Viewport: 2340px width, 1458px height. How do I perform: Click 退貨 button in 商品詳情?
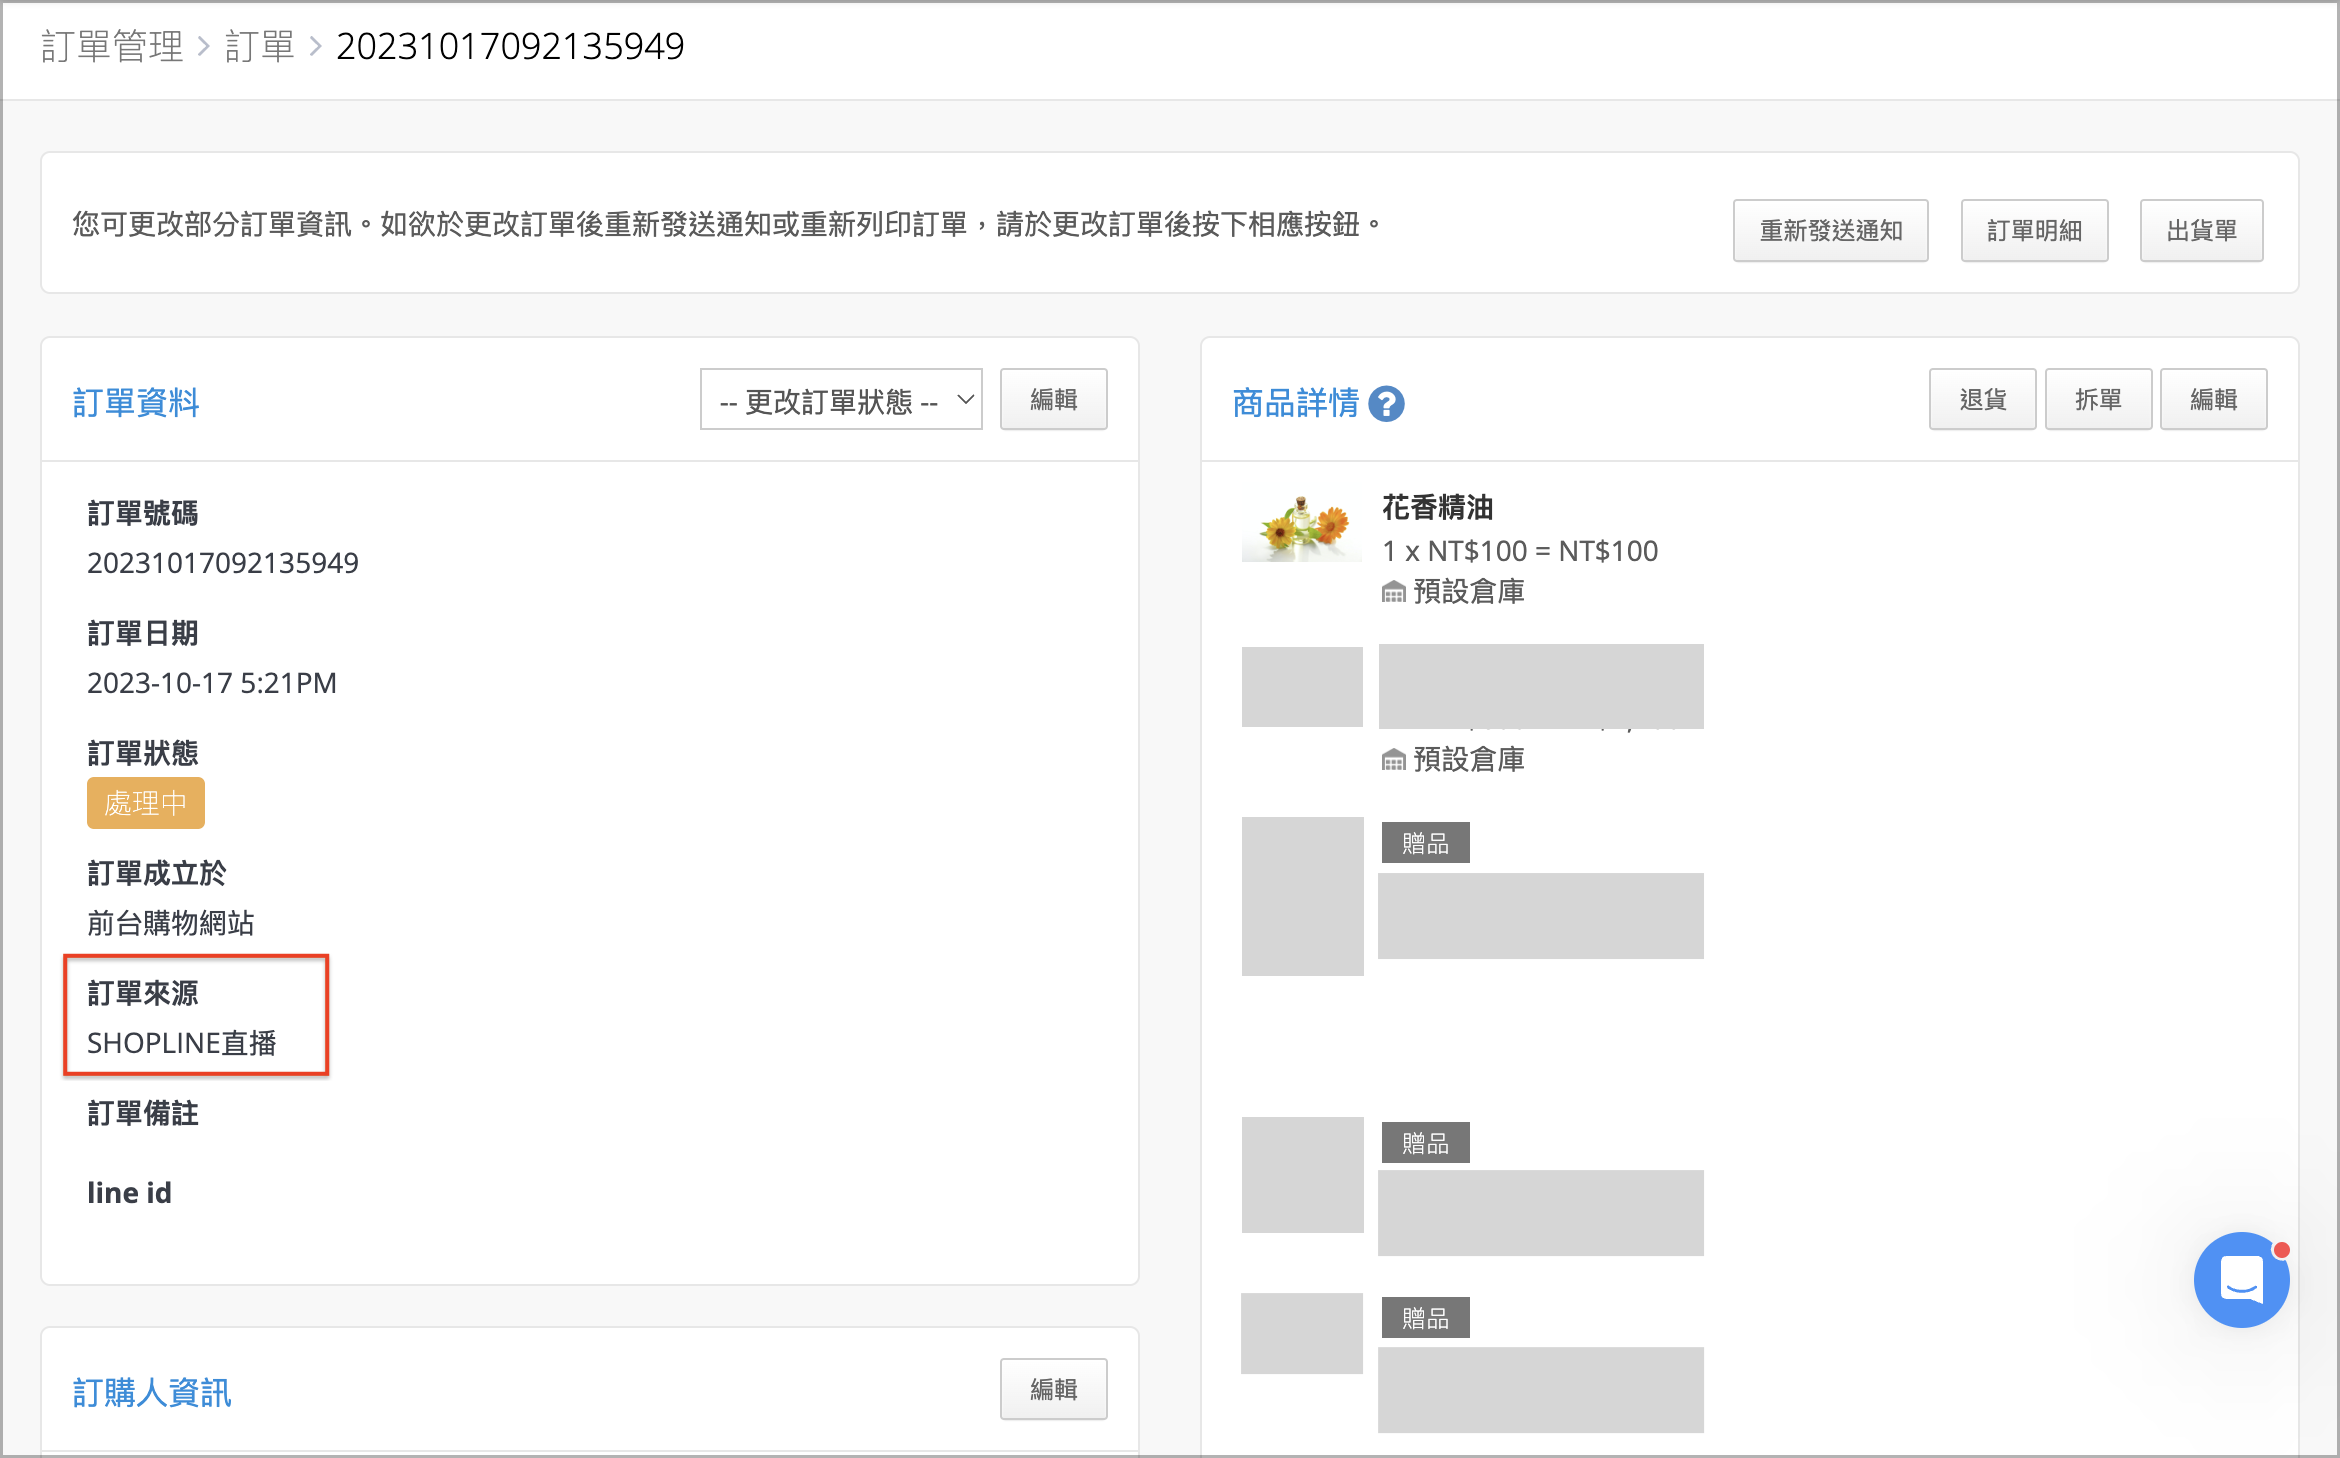pyautogui.click(x=1982, y=400)
